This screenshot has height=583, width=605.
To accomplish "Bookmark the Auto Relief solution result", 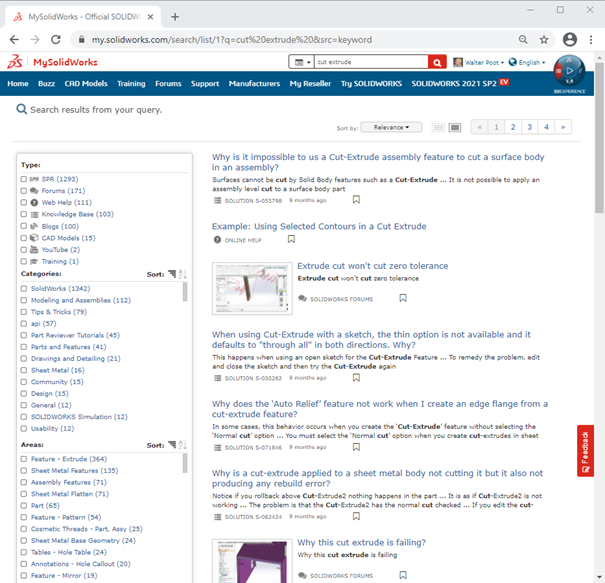I will pyautogui.click(x=356, y=447).
